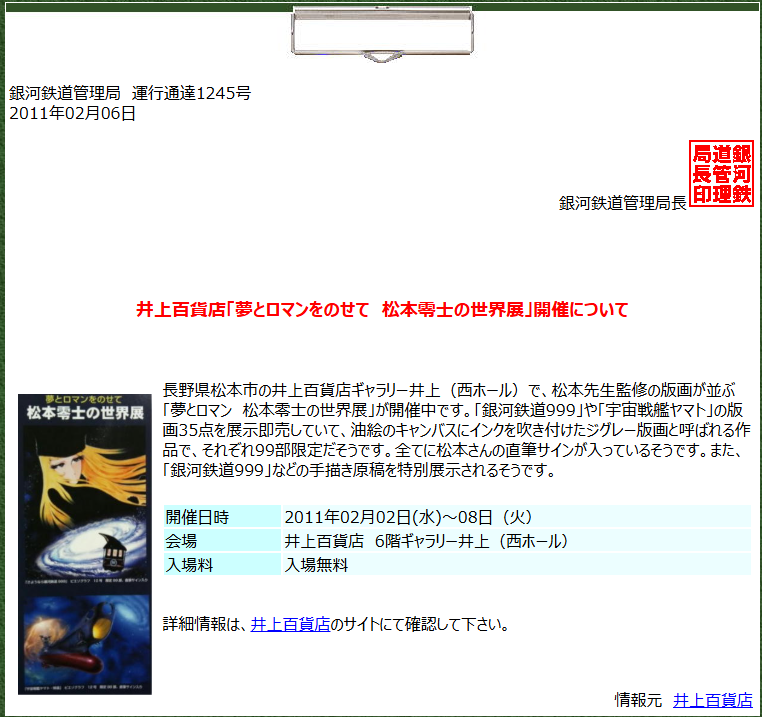Image resolution: width=762 pixels, height=717 pixels.
Task: Open the 井上百貨店 link in the 詳細情報 sentence
Action: tap(290, 624)
